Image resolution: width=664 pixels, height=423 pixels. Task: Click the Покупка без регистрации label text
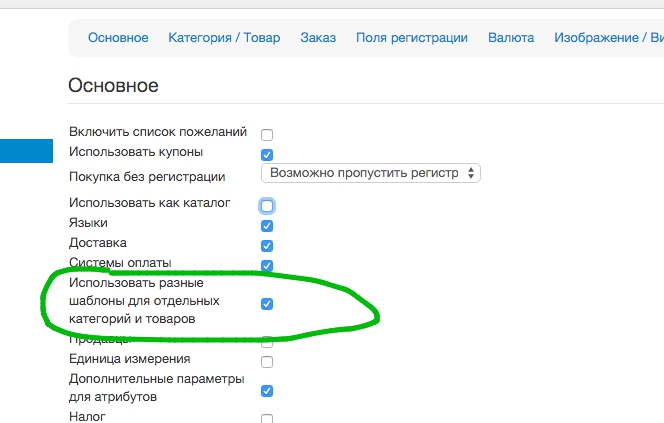(x=147, y=177)
